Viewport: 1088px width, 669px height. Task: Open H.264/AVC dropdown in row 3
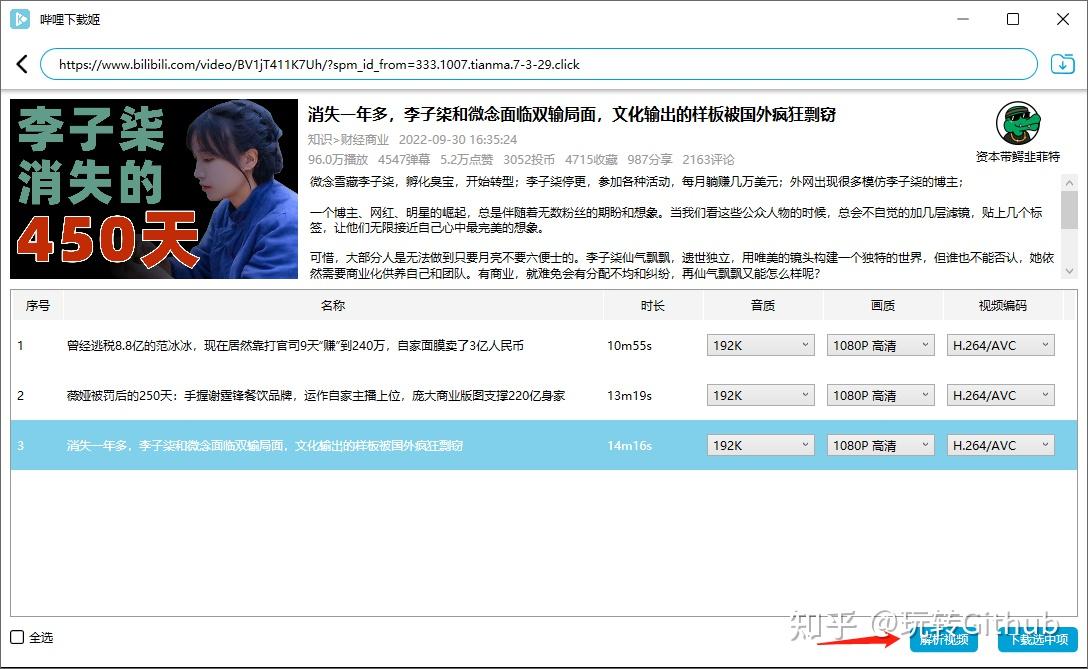click(1001, 445)
